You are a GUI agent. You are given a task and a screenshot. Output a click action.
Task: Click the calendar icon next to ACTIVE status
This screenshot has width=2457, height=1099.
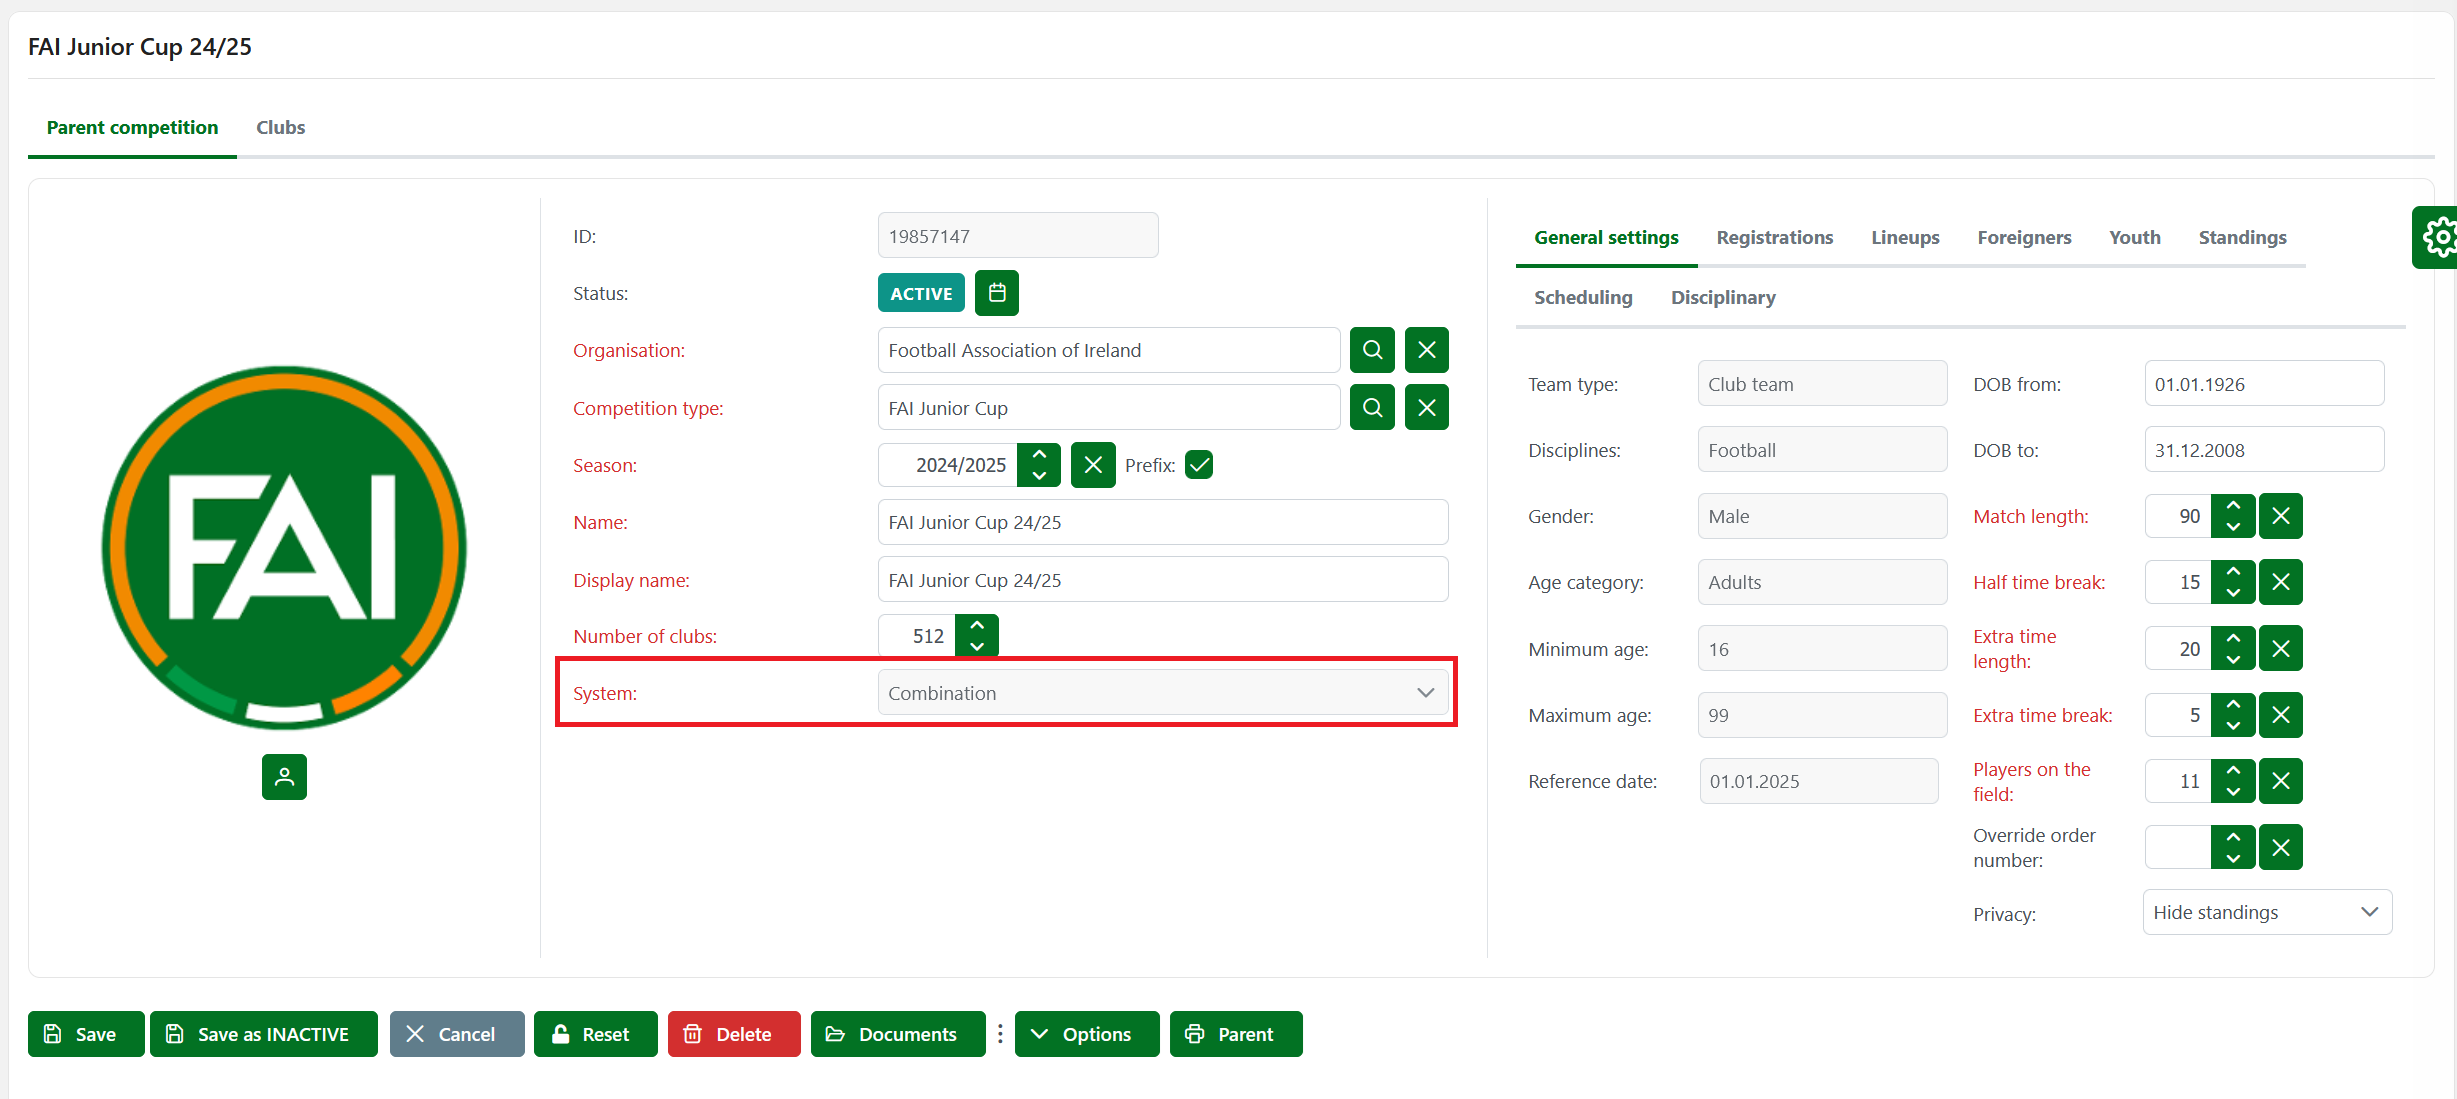pos(996,293)
